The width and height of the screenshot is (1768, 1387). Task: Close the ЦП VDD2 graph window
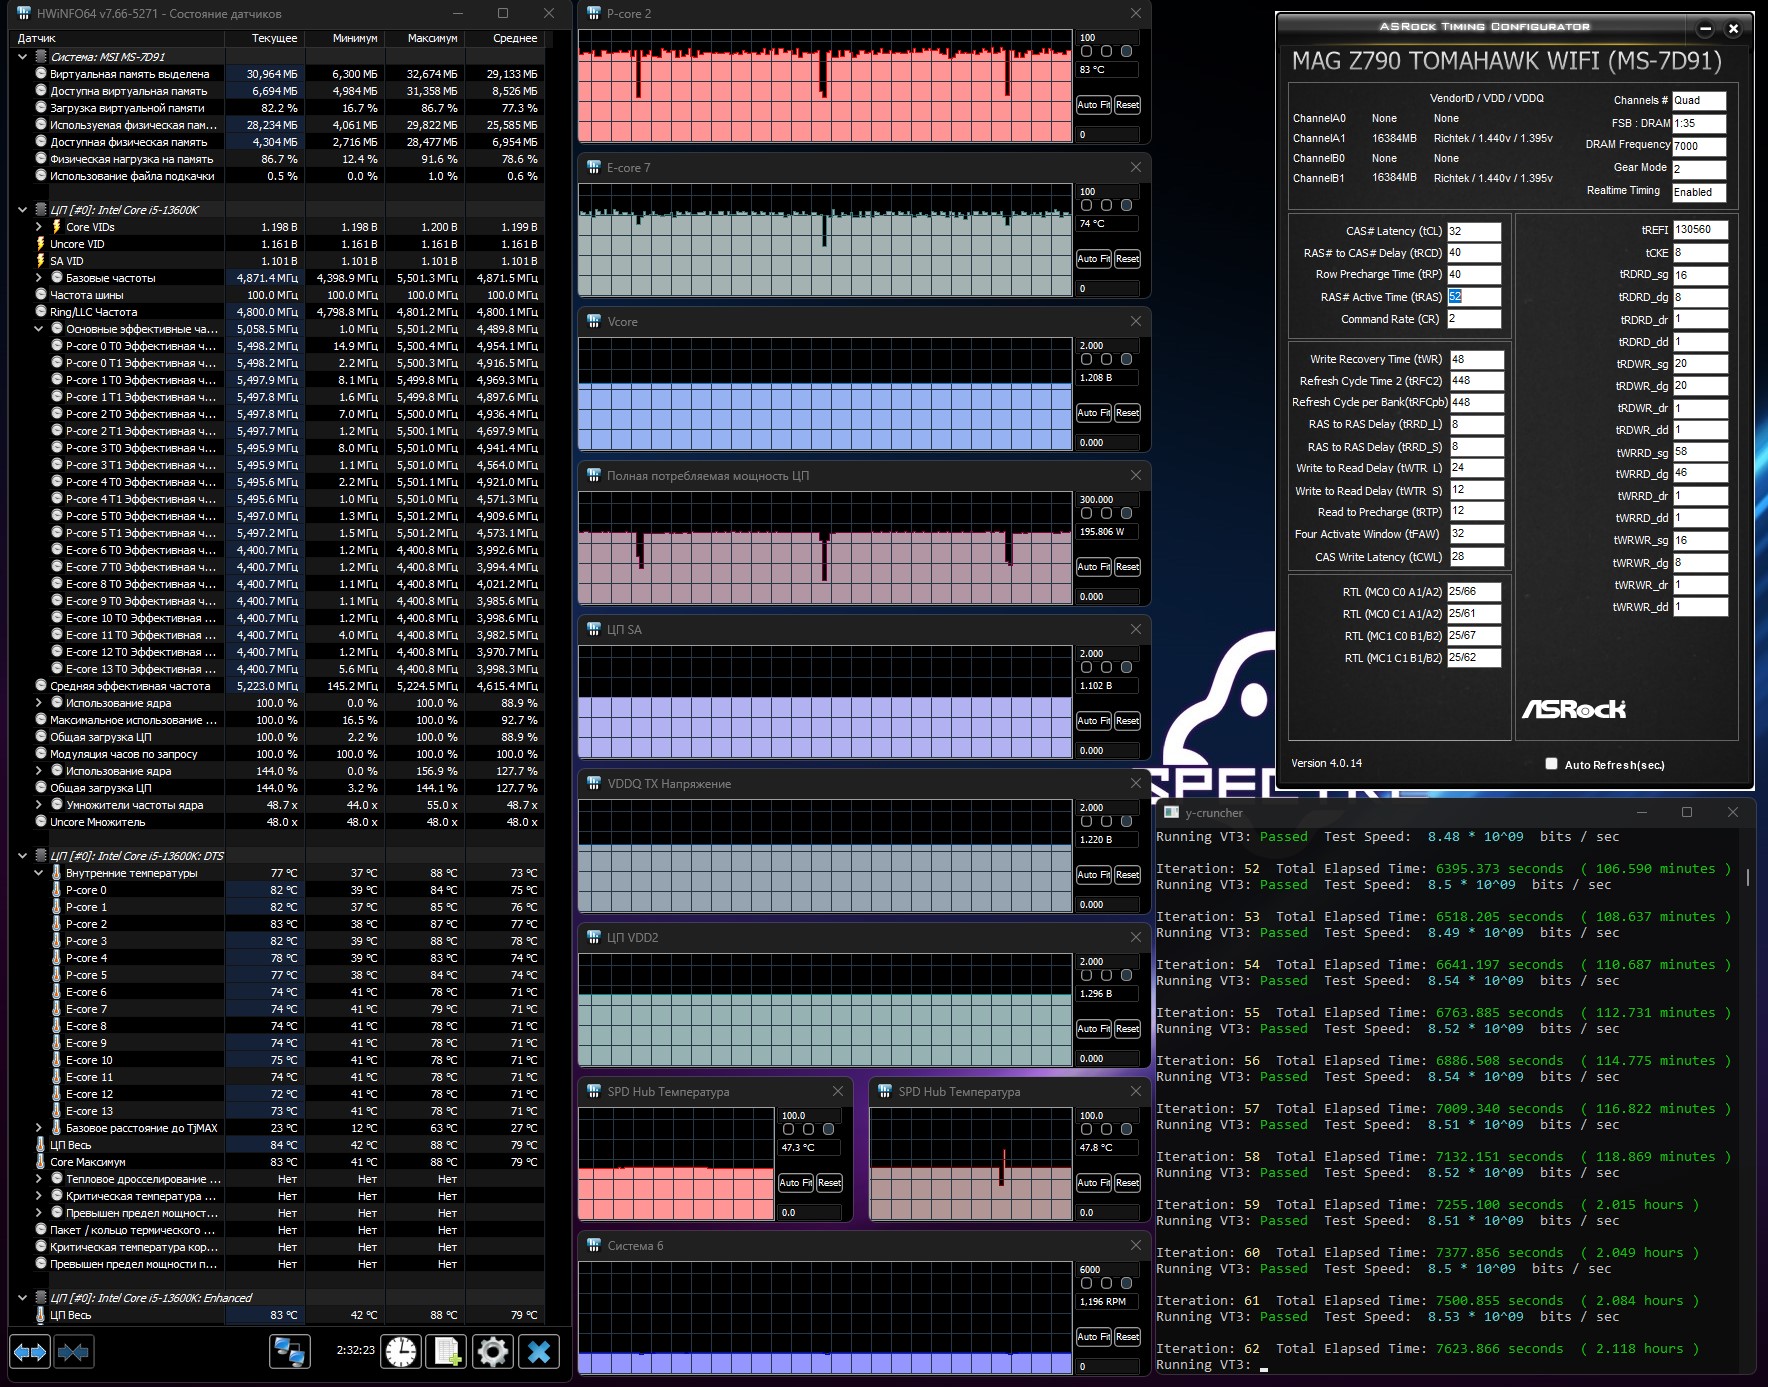pyautogui.click(x=1135, y=938)
